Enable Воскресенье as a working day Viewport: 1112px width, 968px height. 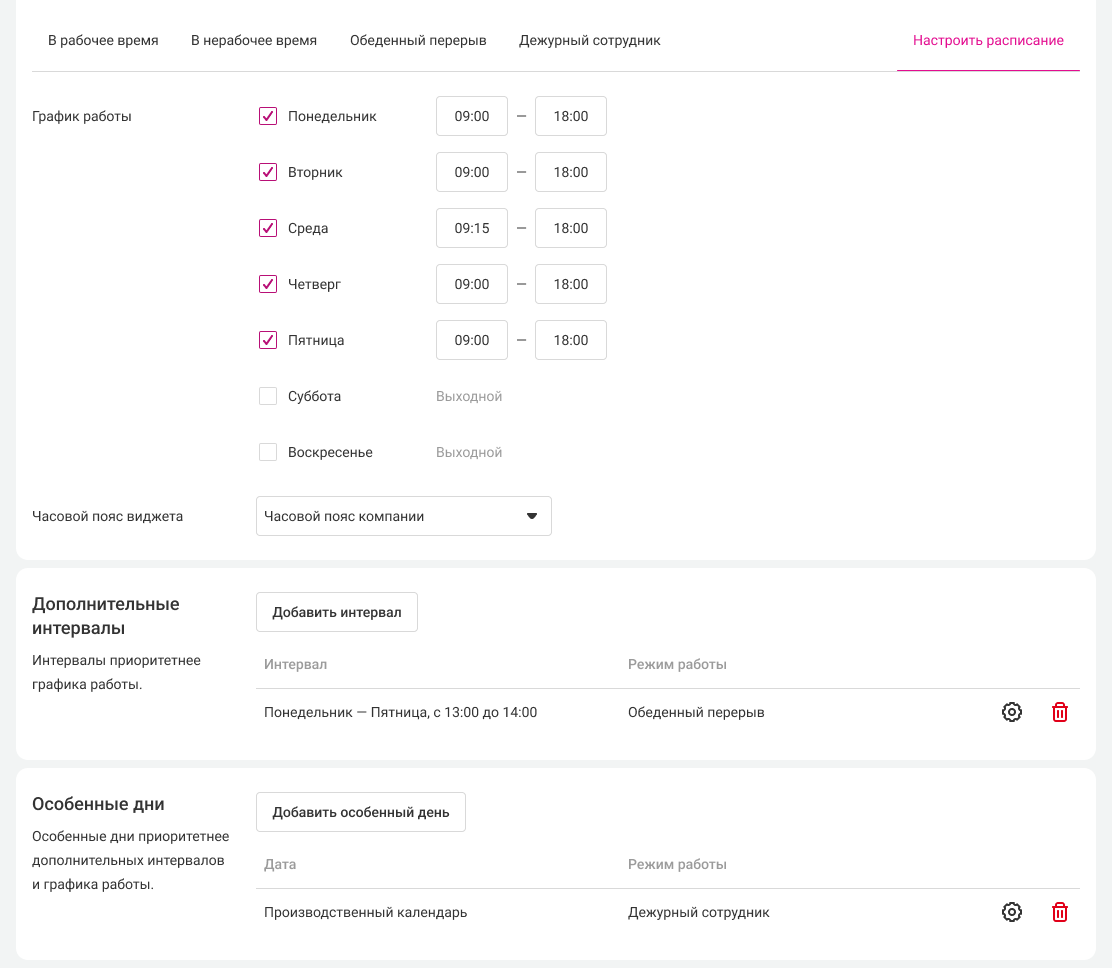[268, 452]
